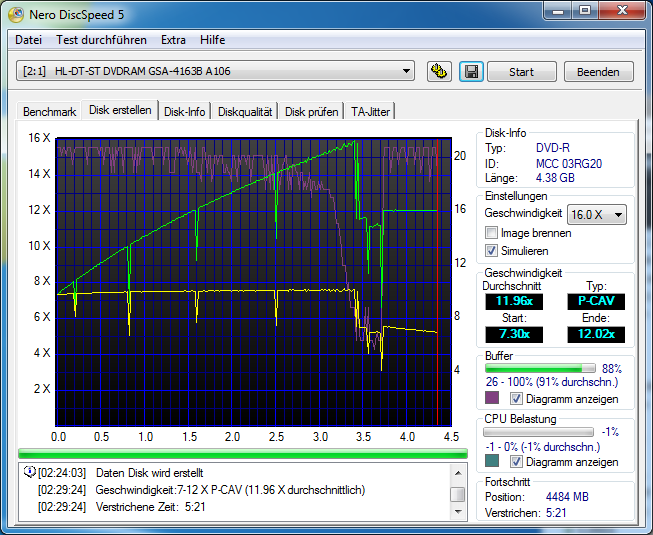Click the Ende speed 12.02x value
Image resolution: width=653 pixels, height=535 pixels.
pyautogui.click(x=596, y=334)
